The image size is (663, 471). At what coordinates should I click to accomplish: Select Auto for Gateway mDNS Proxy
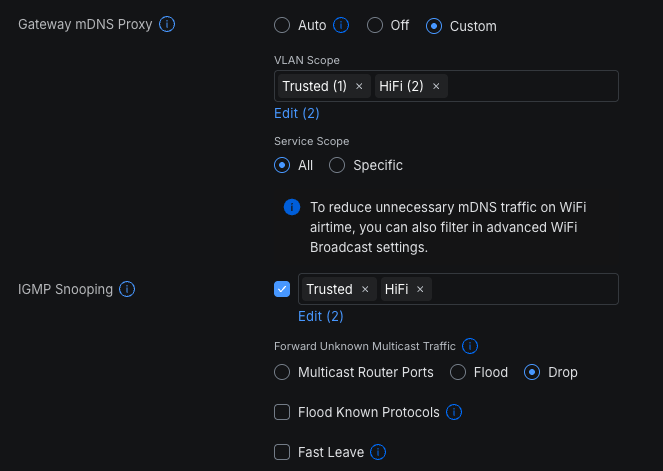point(282,25)
